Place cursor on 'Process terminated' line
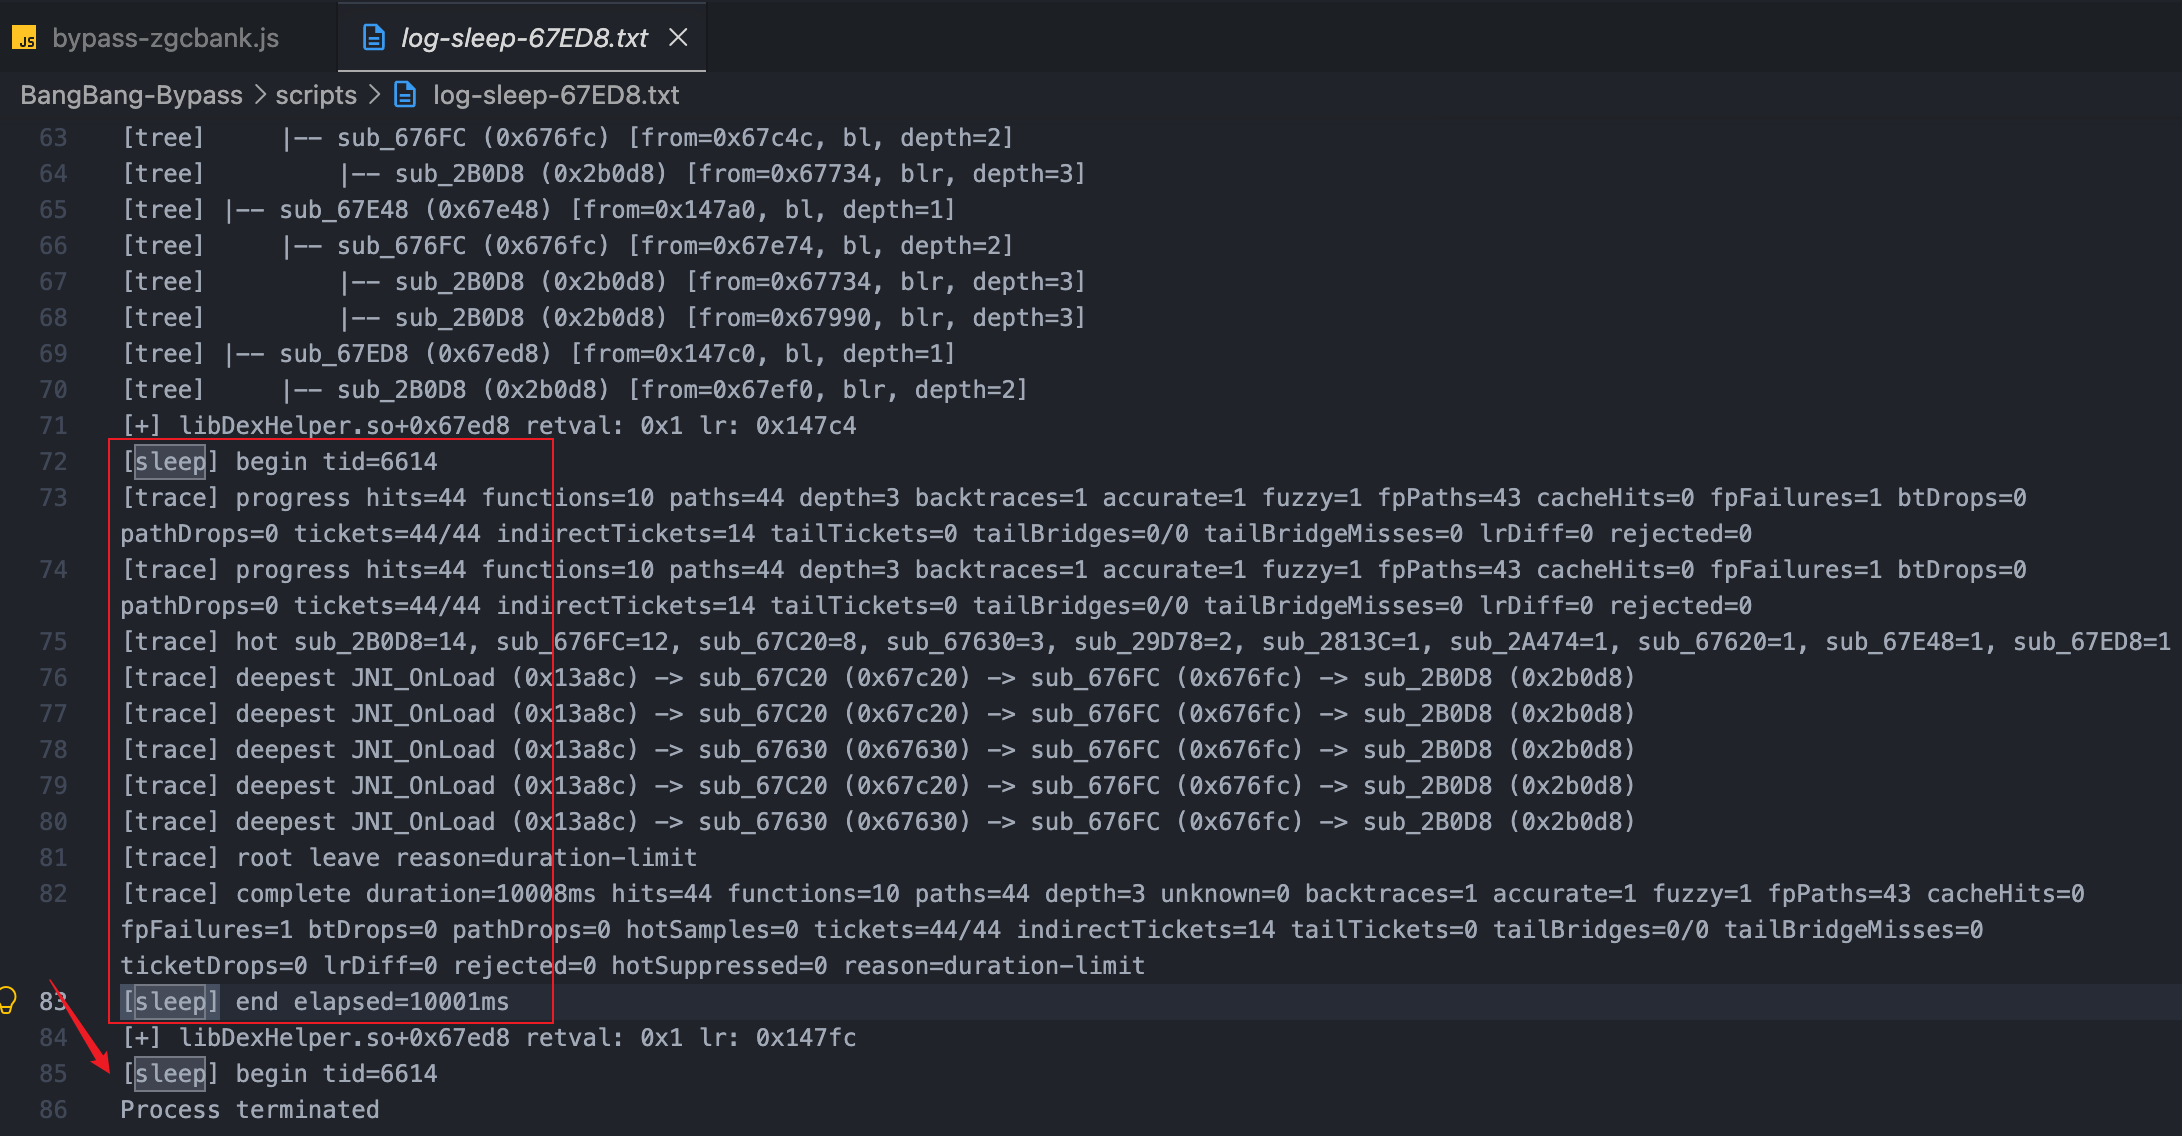The width and height of the screenshot is (2182, 1136). (x=250, y=1110)
